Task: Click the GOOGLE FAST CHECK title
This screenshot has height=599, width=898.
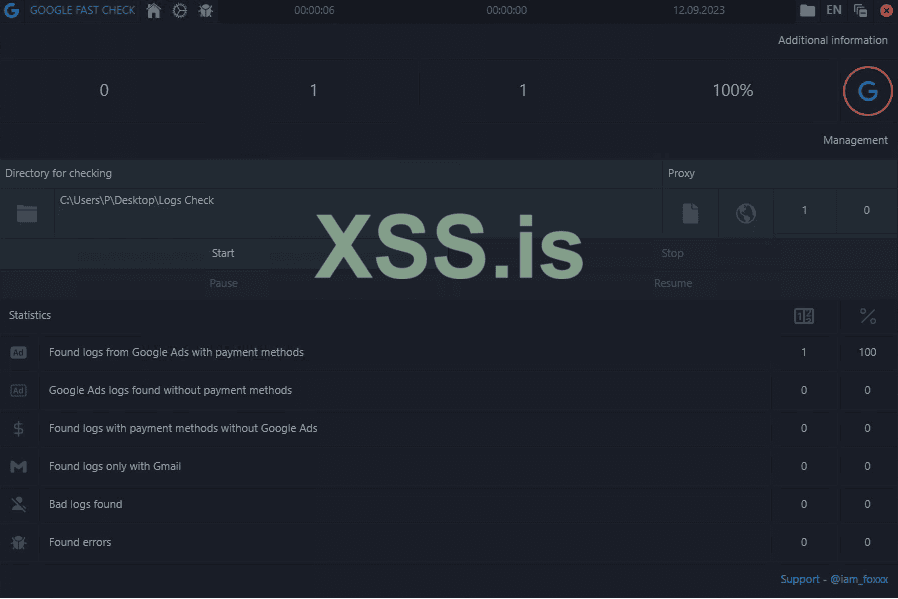Action: click(x=82, y=10)
